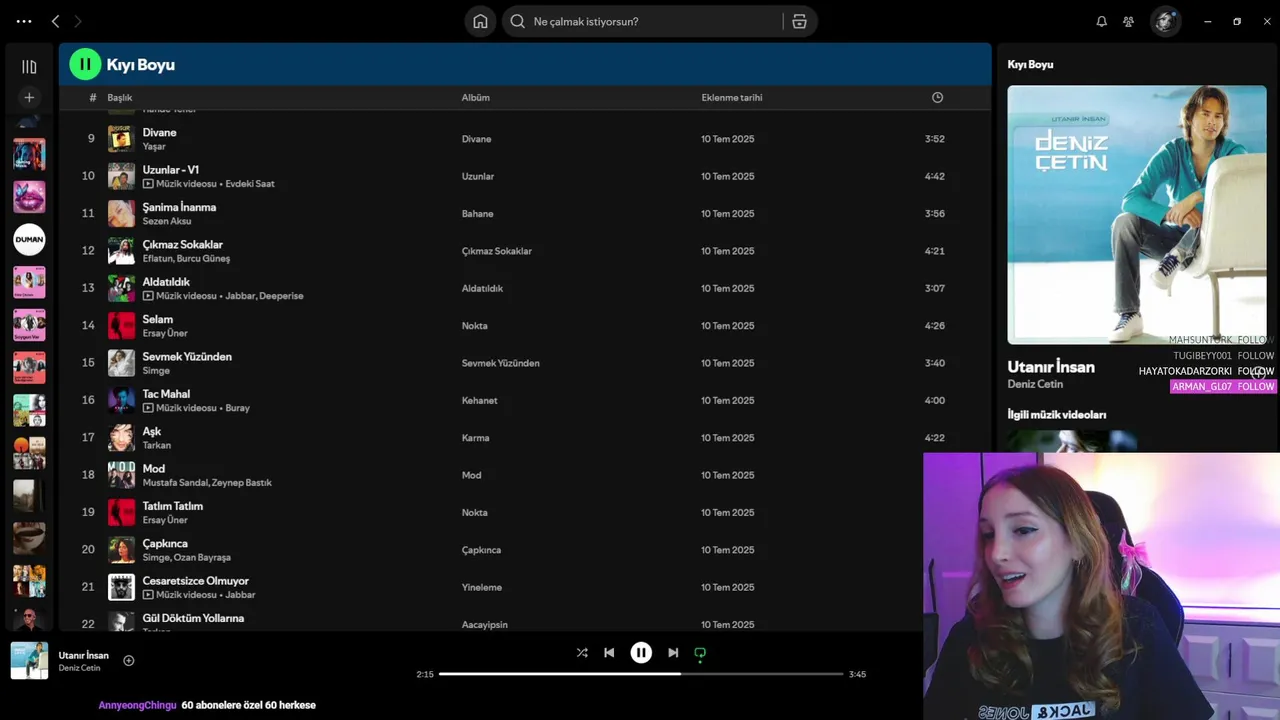Screen dimensions: 1280x720
Task: Open the user profile avatar
Action: pyautogui.click(x=1165, y=21)
